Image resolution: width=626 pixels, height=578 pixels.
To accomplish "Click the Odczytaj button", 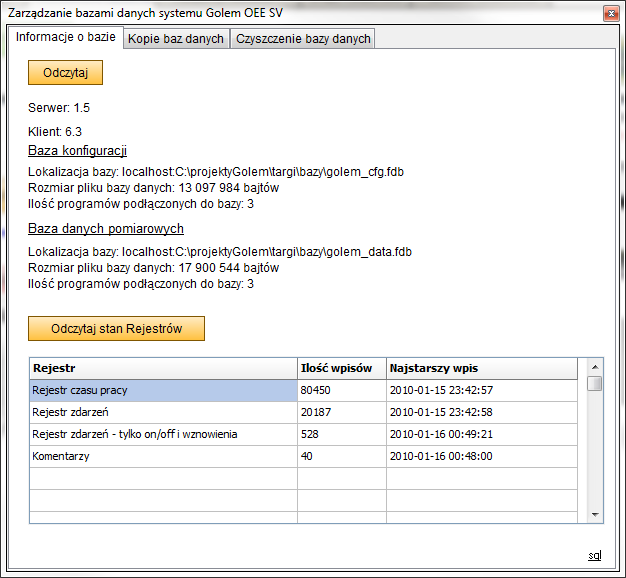I will click(65, 73).
